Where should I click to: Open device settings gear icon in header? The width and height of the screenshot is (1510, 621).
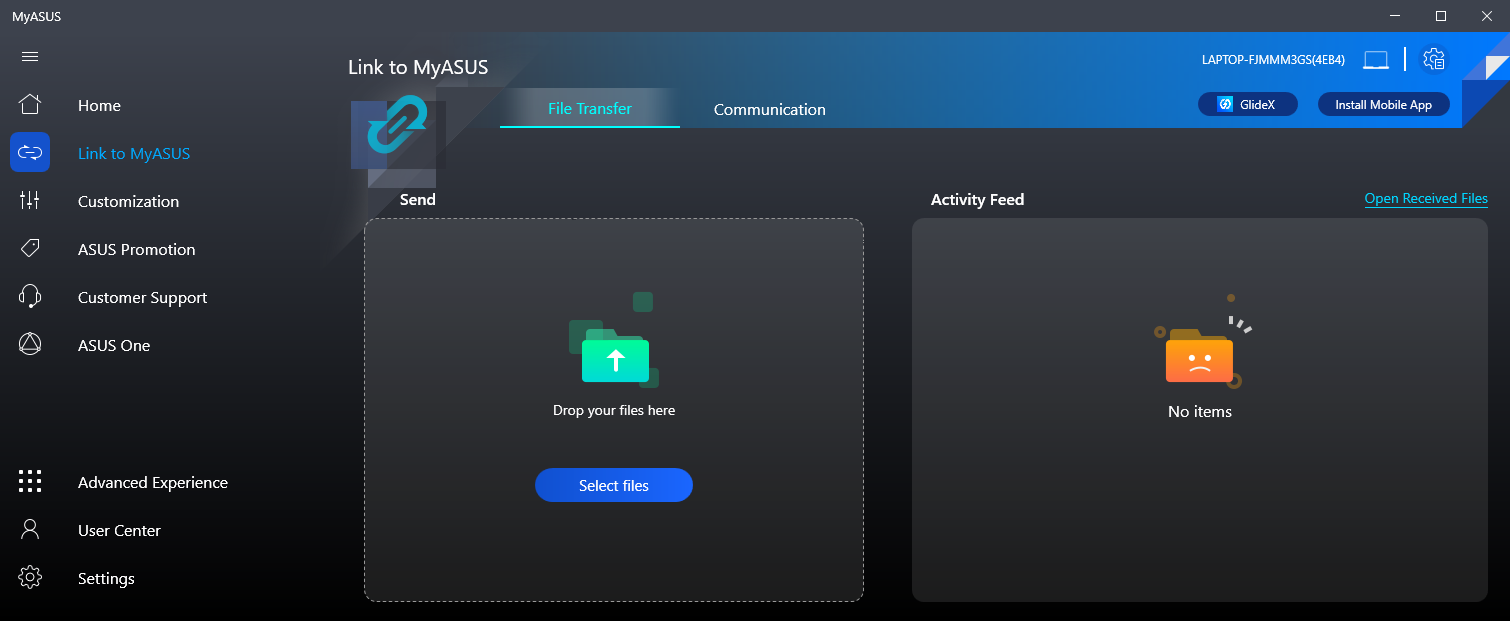click(1434, 59)
